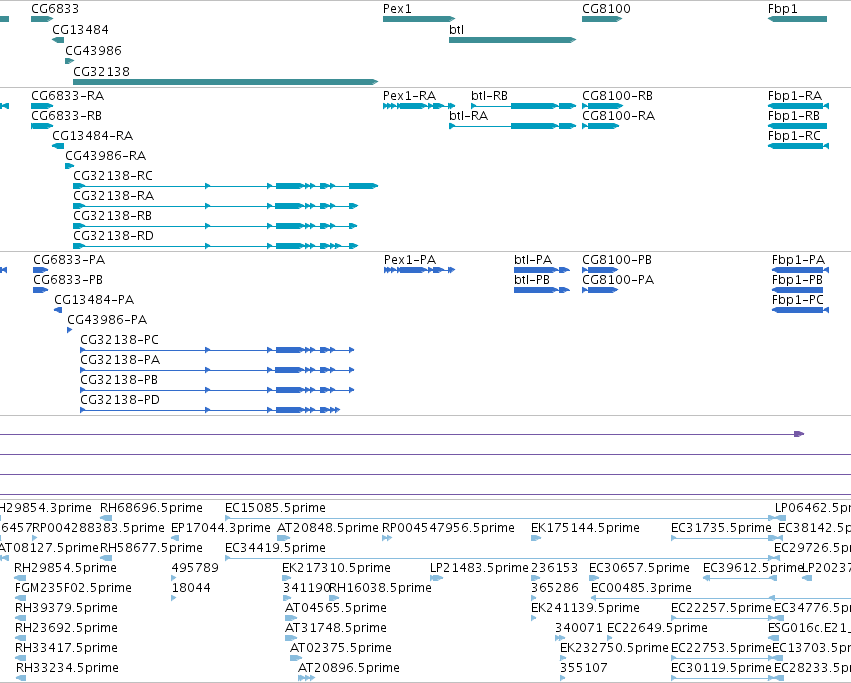Viewport: 851px width, 683px height.
Task: Select the EC22649.5prime EST label
Action: coord(657,628)
